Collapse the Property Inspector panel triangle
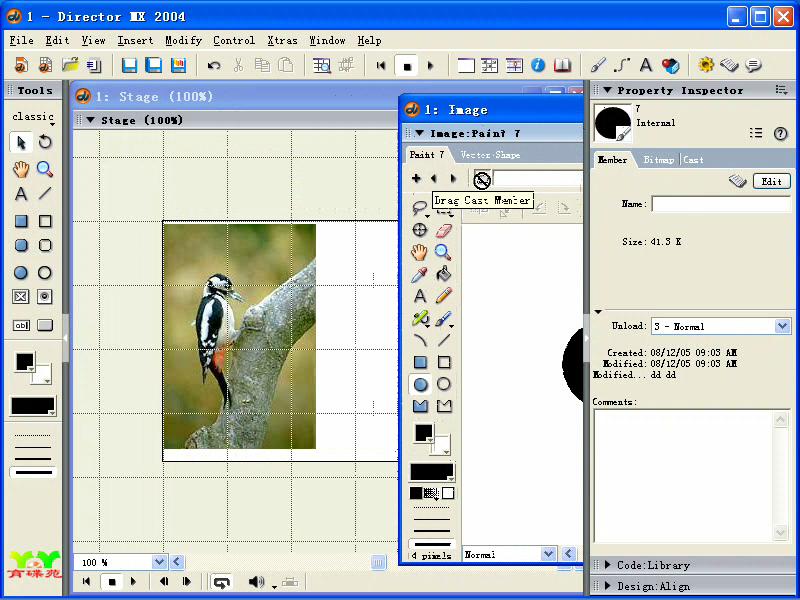 tap(608, 90)
